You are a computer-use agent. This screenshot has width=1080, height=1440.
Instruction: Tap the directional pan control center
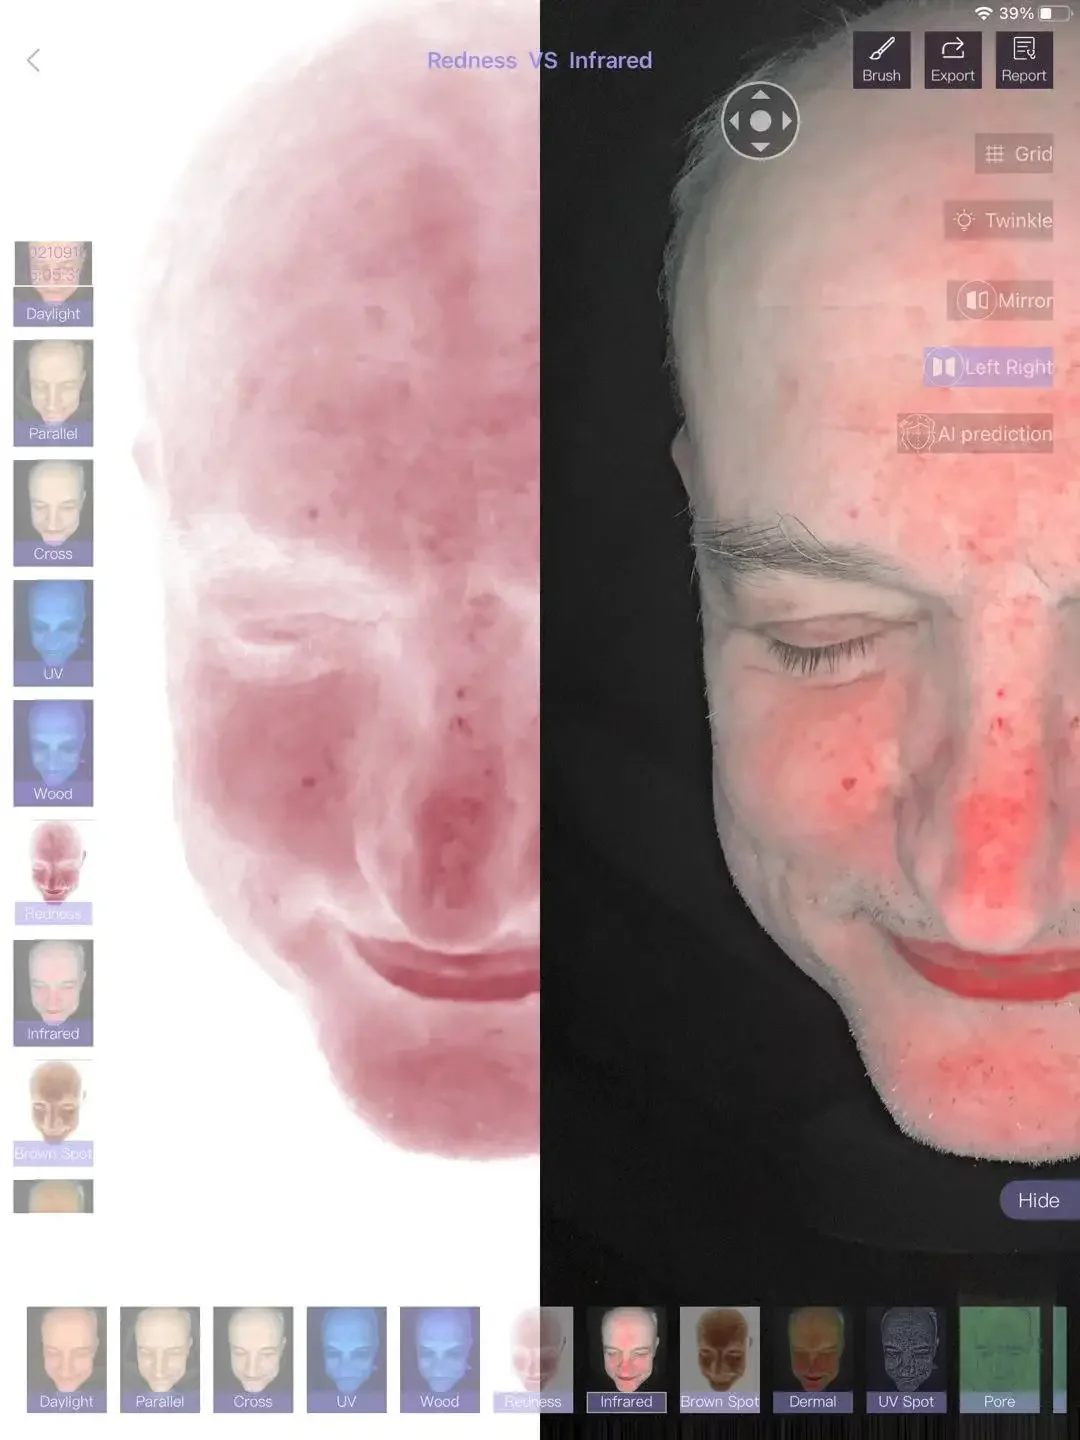pyautogui.click(x=760, y=121)
